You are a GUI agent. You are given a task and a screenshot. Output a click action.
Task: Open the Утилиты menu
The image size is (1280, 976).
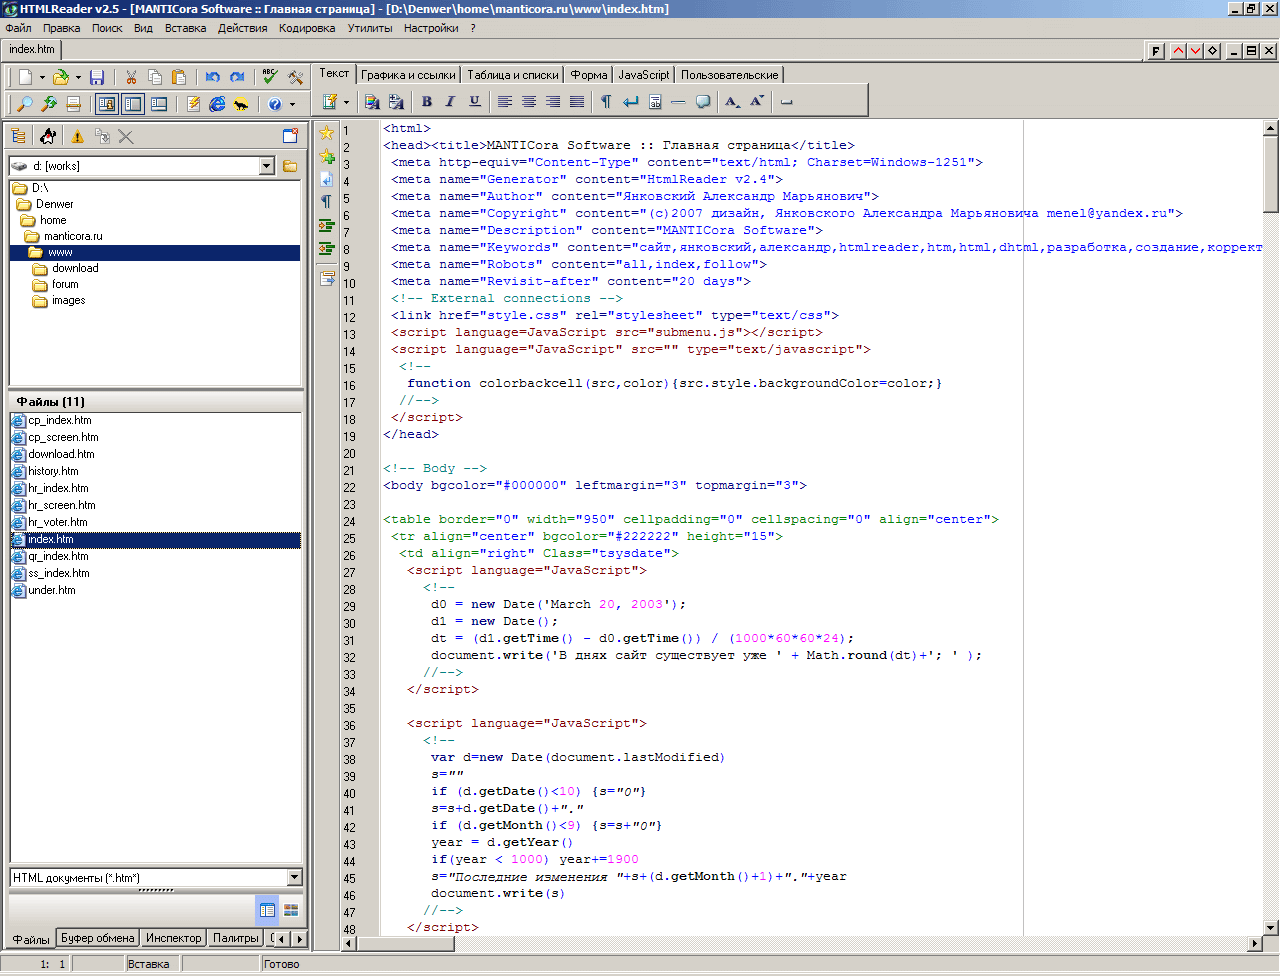click(x=370, y=28)
